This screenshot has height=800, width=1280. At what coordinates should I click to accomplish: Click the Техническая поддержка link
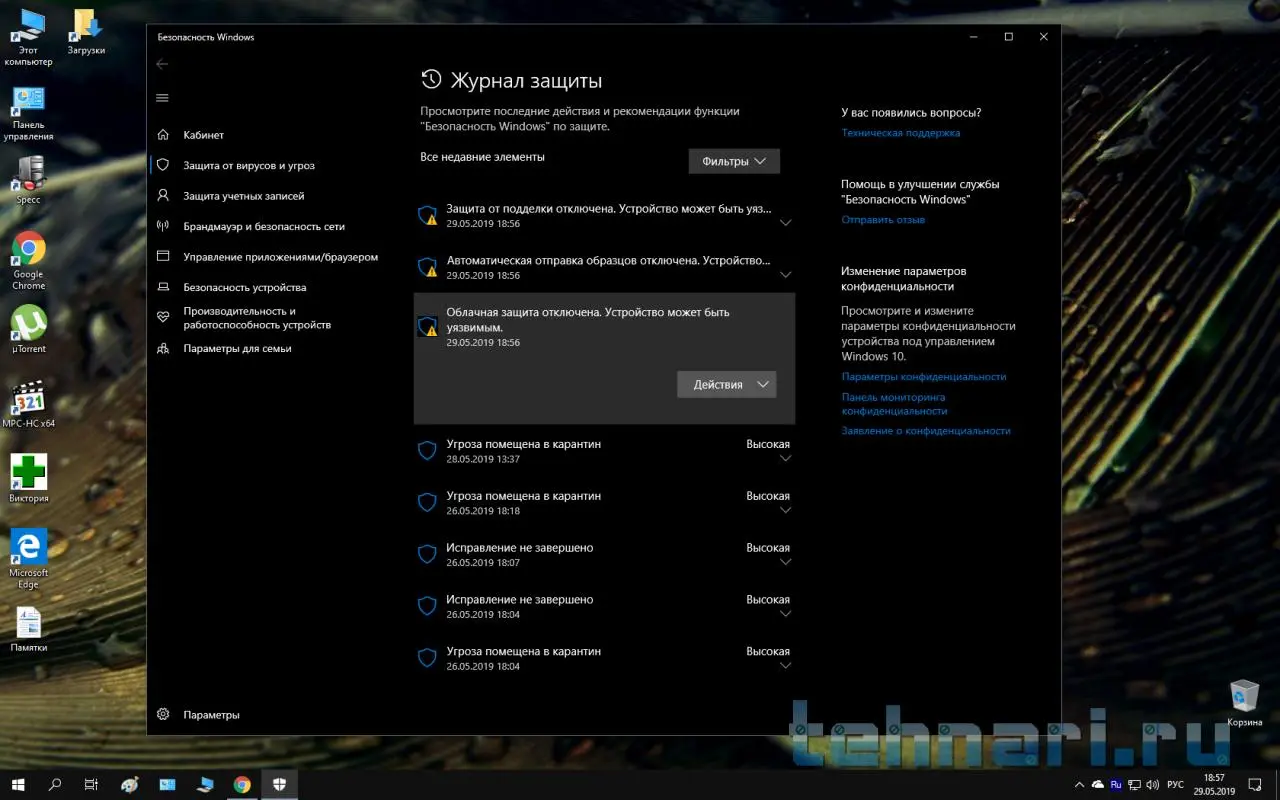coord(900,133)
